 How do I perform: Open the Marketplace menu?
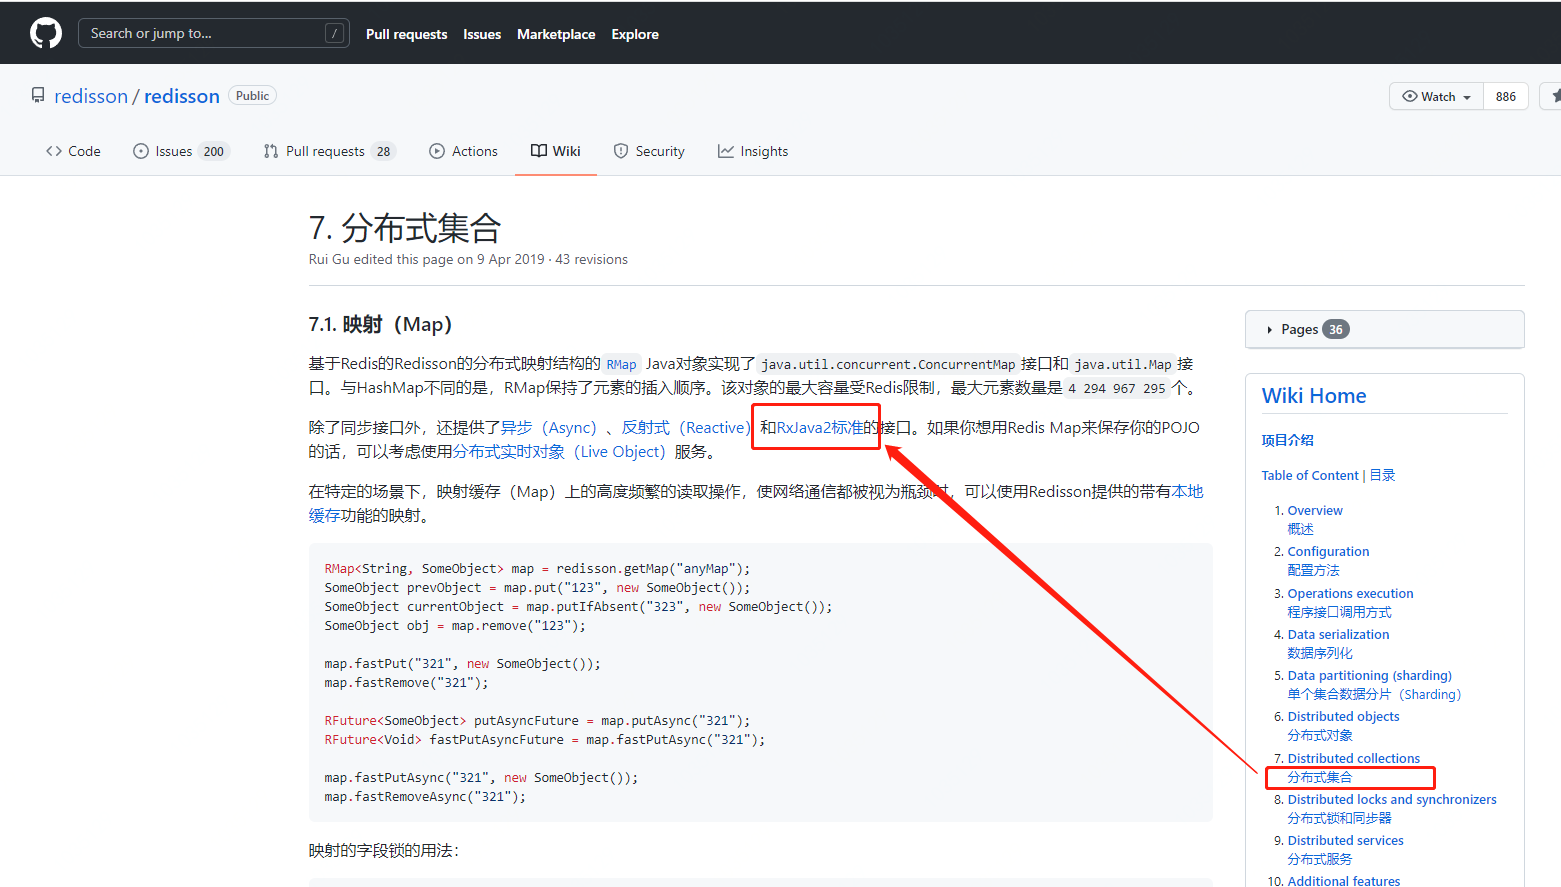(556, 34)
